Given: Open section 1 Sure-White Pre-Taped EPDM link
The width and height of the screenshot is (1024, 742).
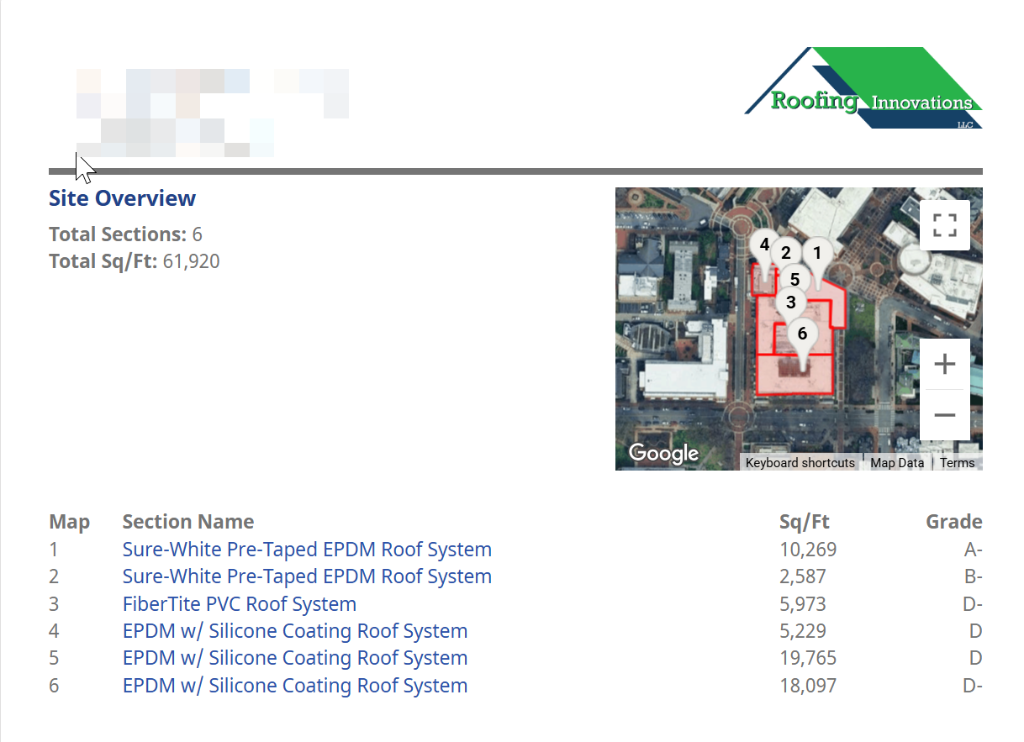Looking at the screenshot, I should [x=307, y=549].
